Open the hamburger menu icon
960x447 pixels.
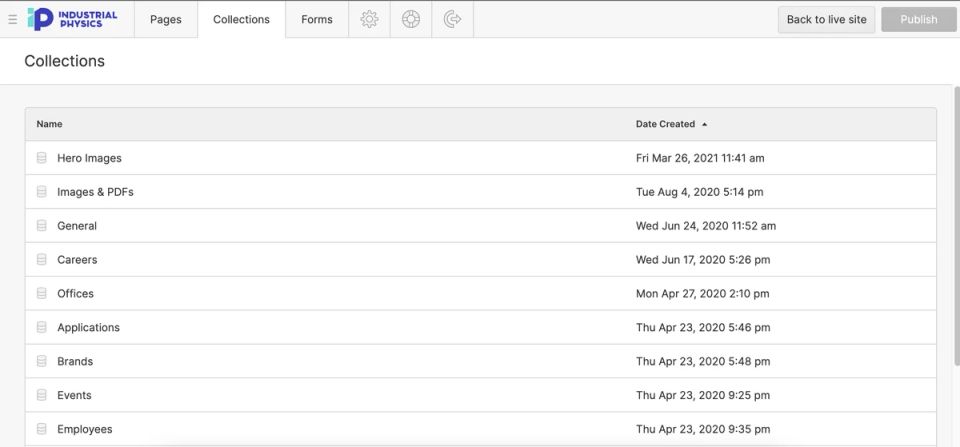coord(12,20)
